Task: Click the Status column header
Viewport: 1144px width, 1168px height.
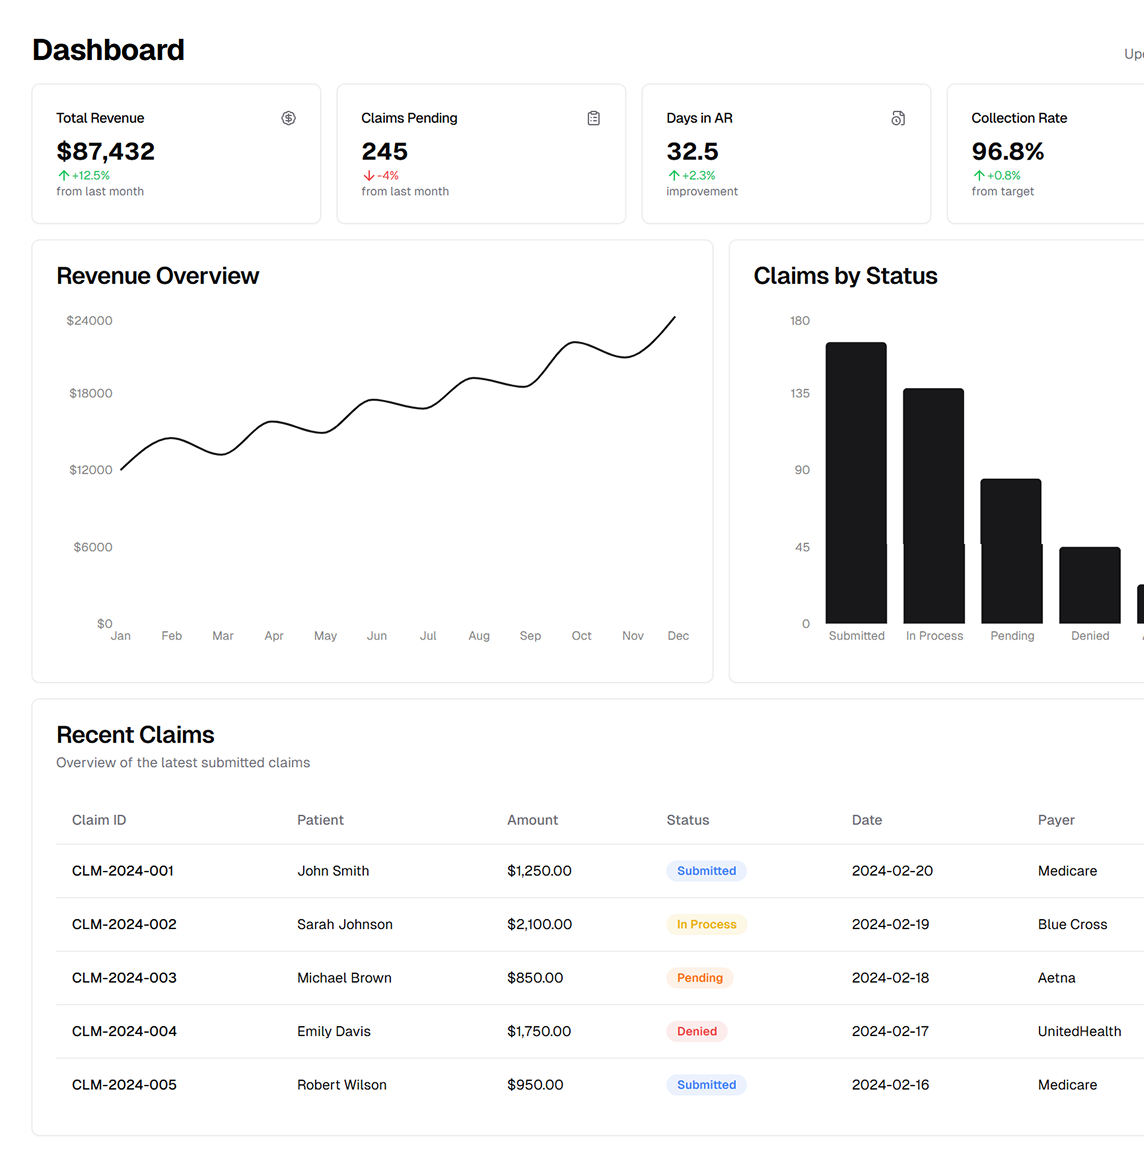Action: (687, 820)
